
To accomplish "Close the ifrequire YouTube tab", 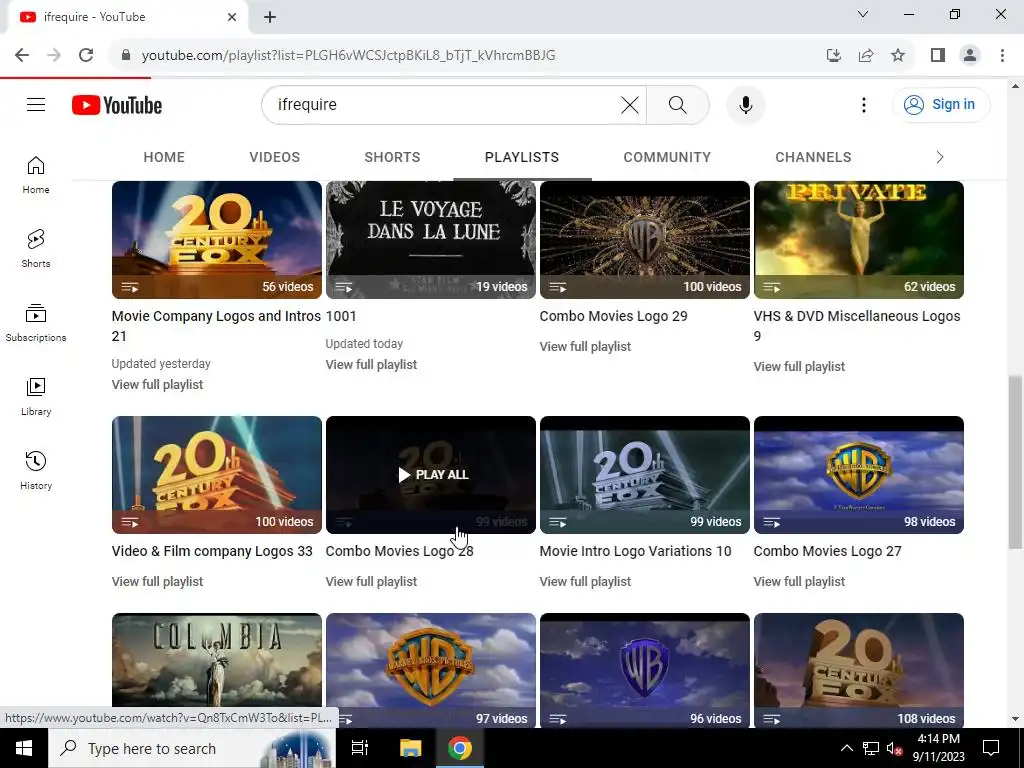I will [232, 17].
